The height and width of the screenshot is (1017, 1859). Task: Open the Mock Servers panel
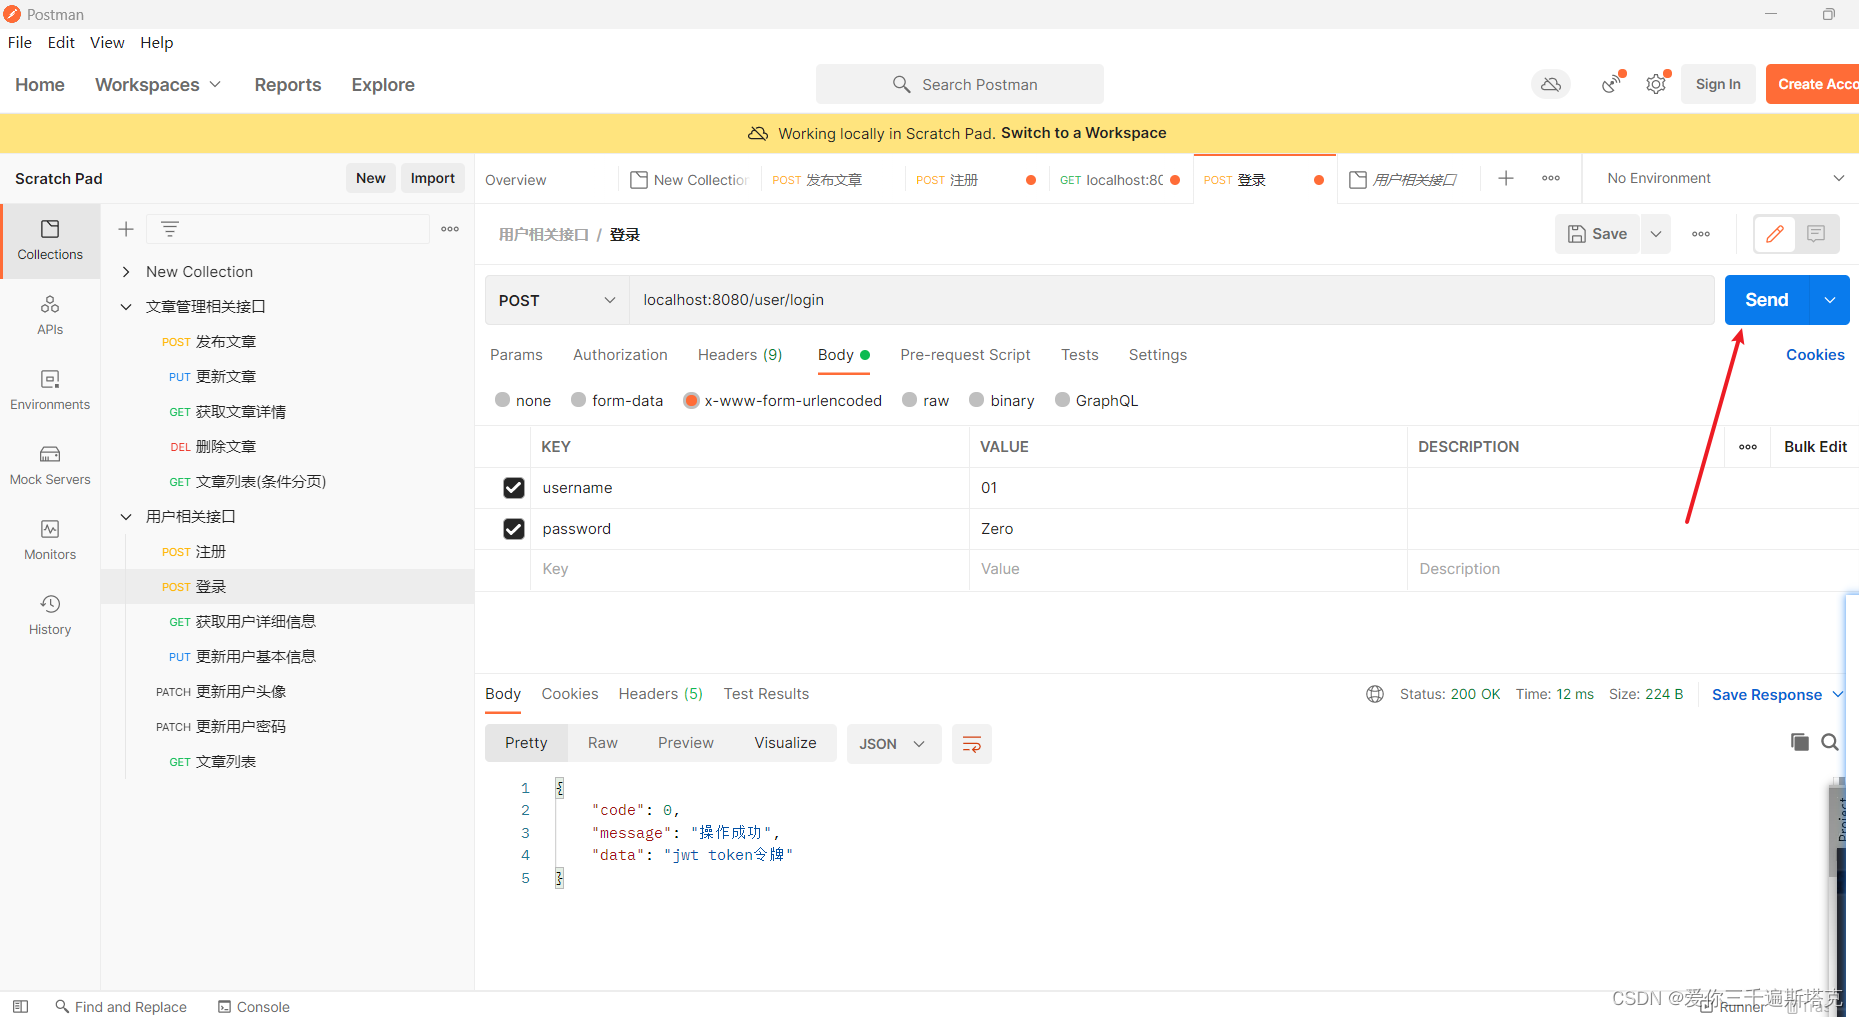coord(50,465)
